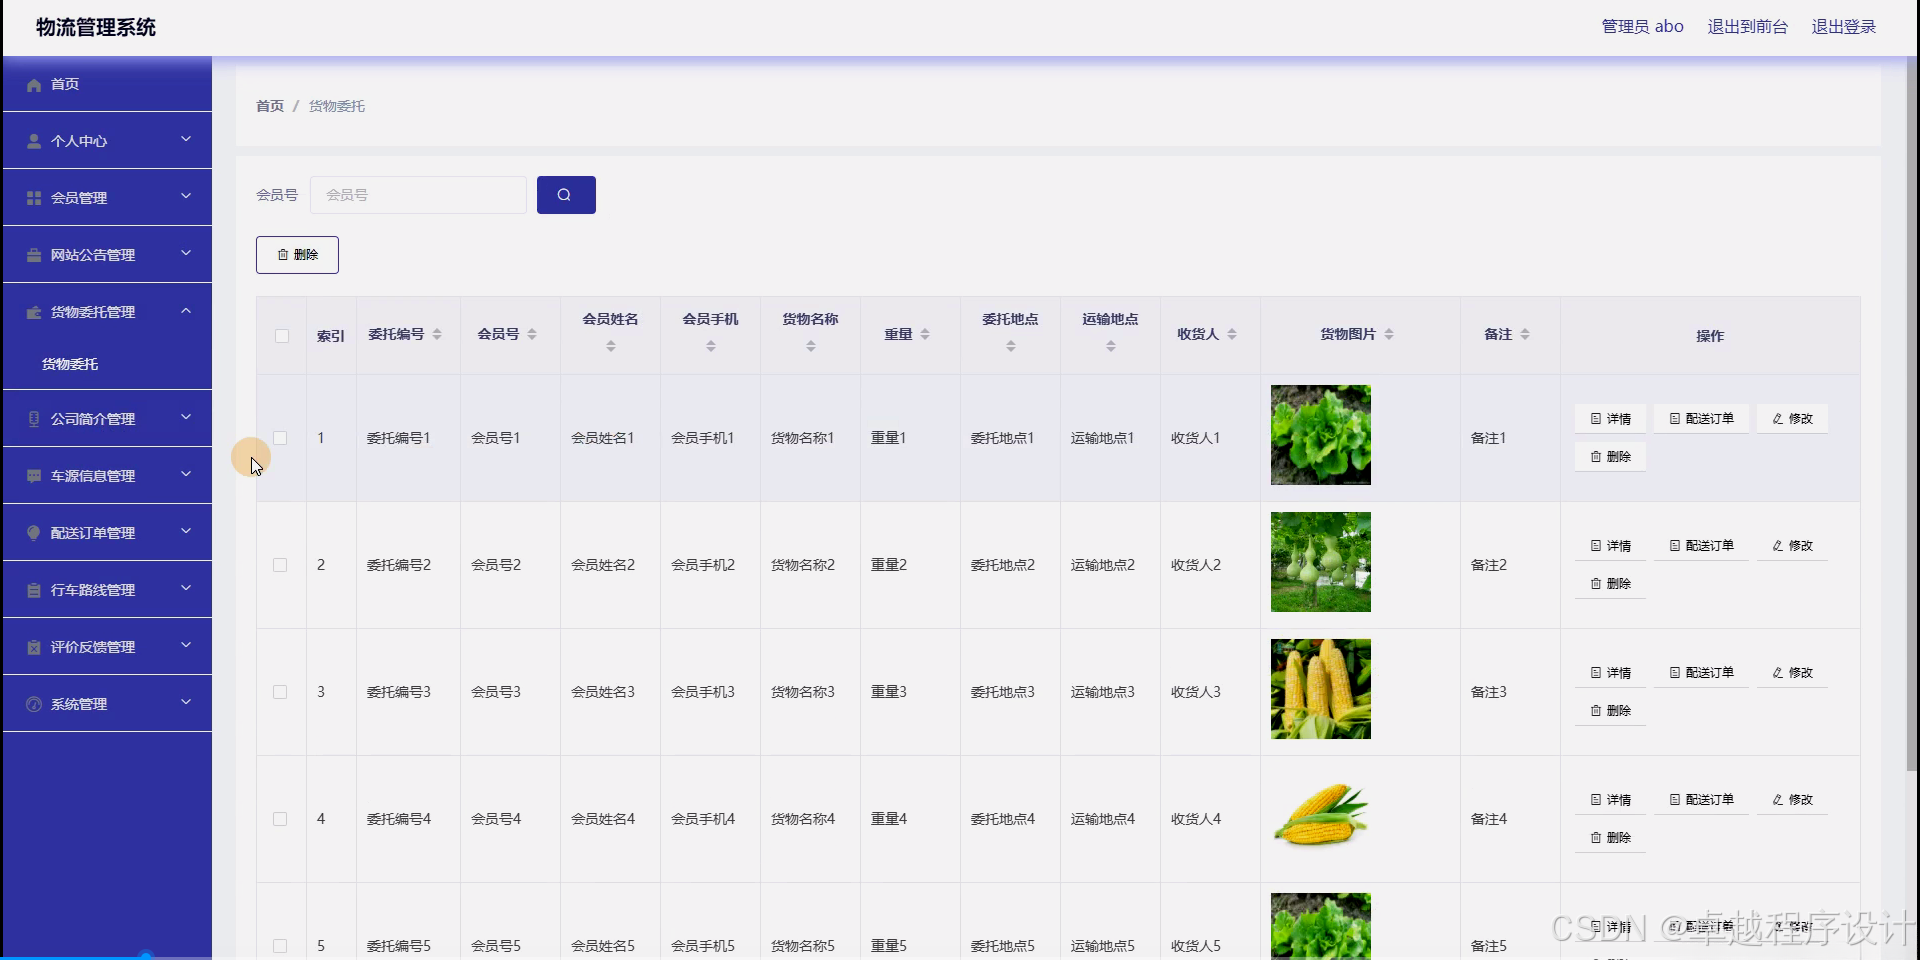
Task: Select 货物委托 submenu item
Action: (70, 364)
